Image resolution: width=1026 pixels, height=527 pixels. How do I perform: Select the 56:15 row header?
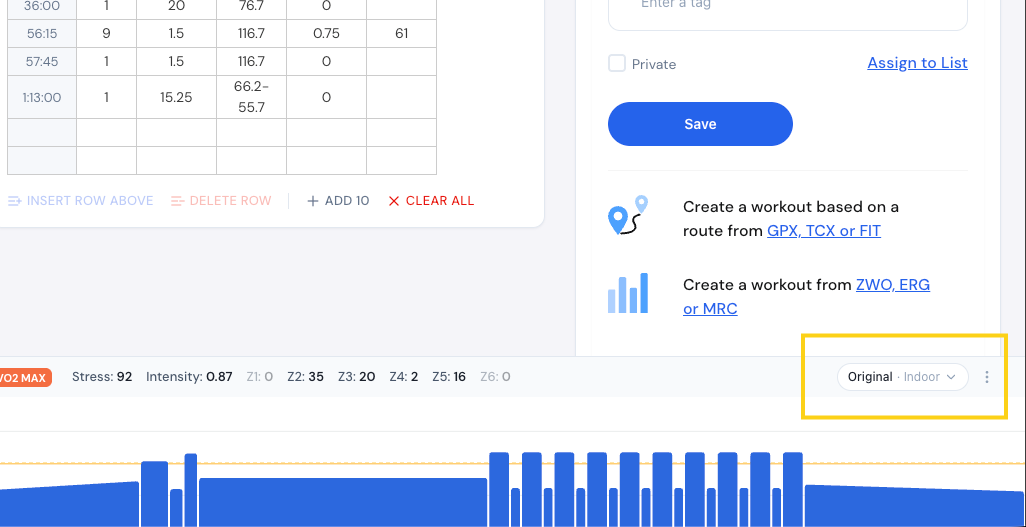(x=42, y=33)
